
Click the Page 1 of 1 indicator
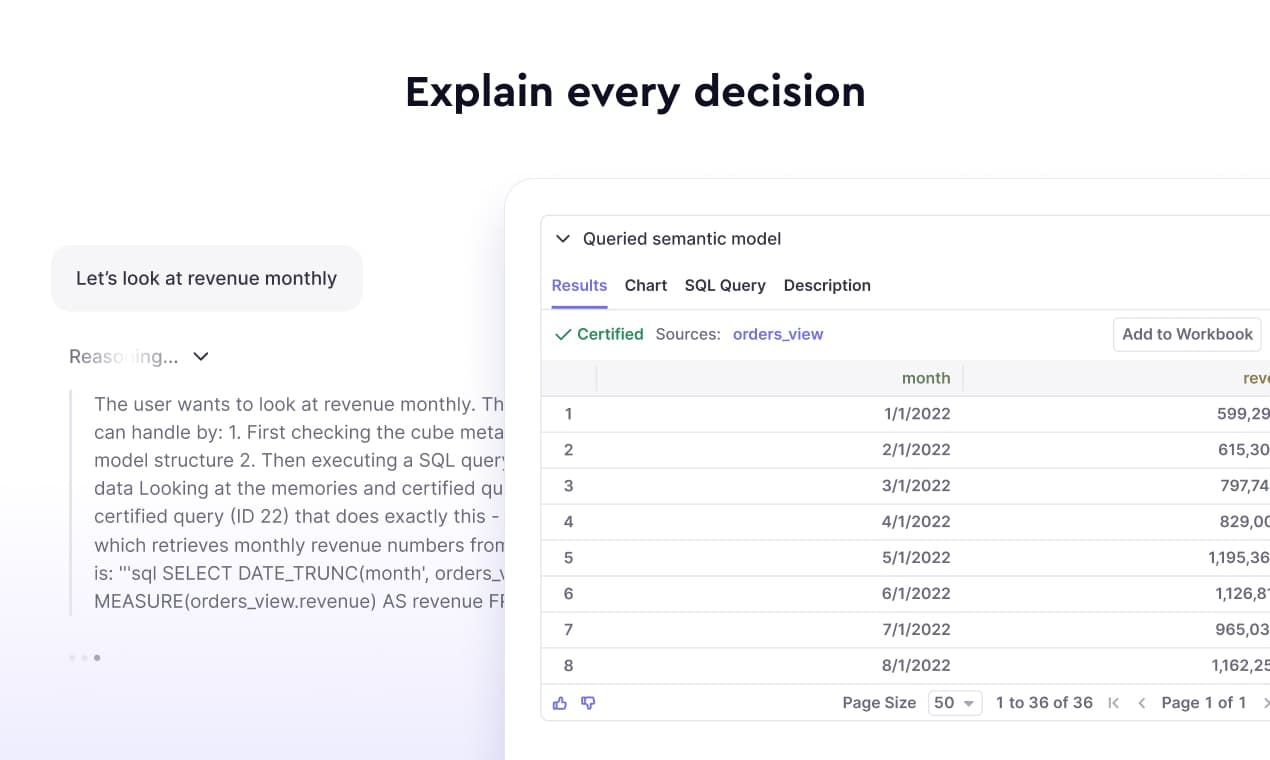(1203, 703)
